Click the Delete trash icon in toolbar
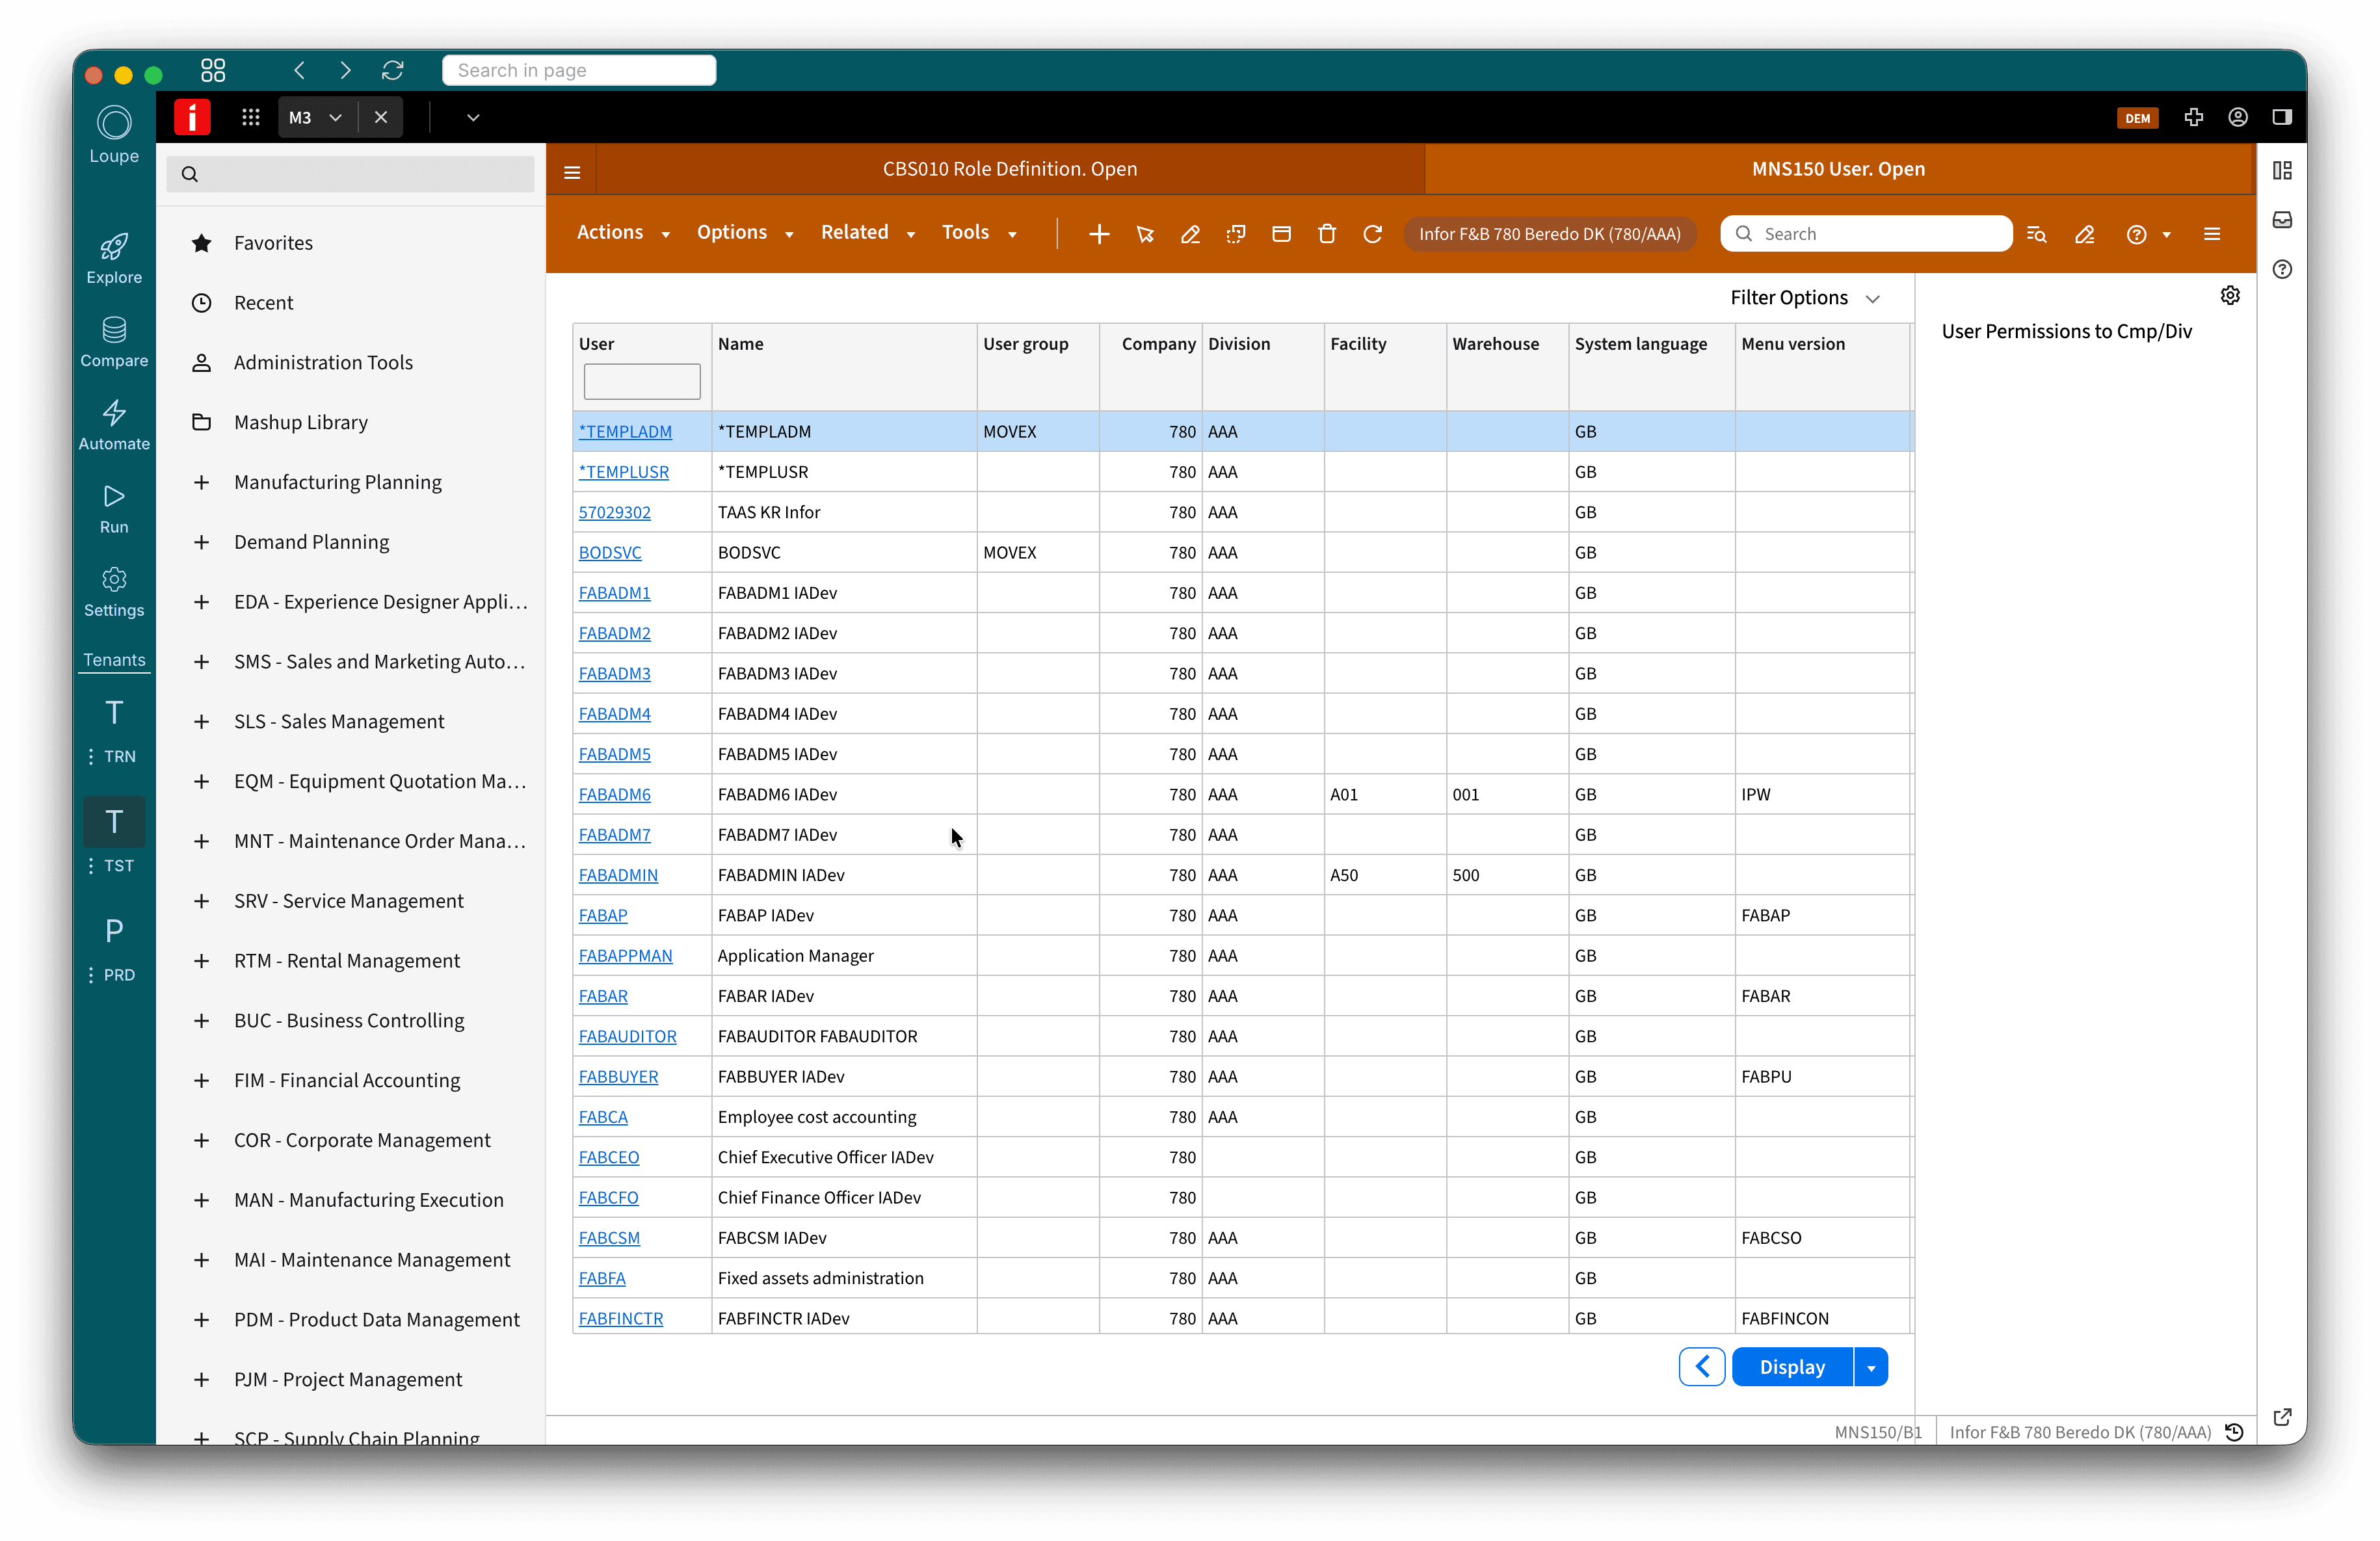The height and width of the screenshot is (1541, 2380). pyautogui.click(x=1327, y=234)
